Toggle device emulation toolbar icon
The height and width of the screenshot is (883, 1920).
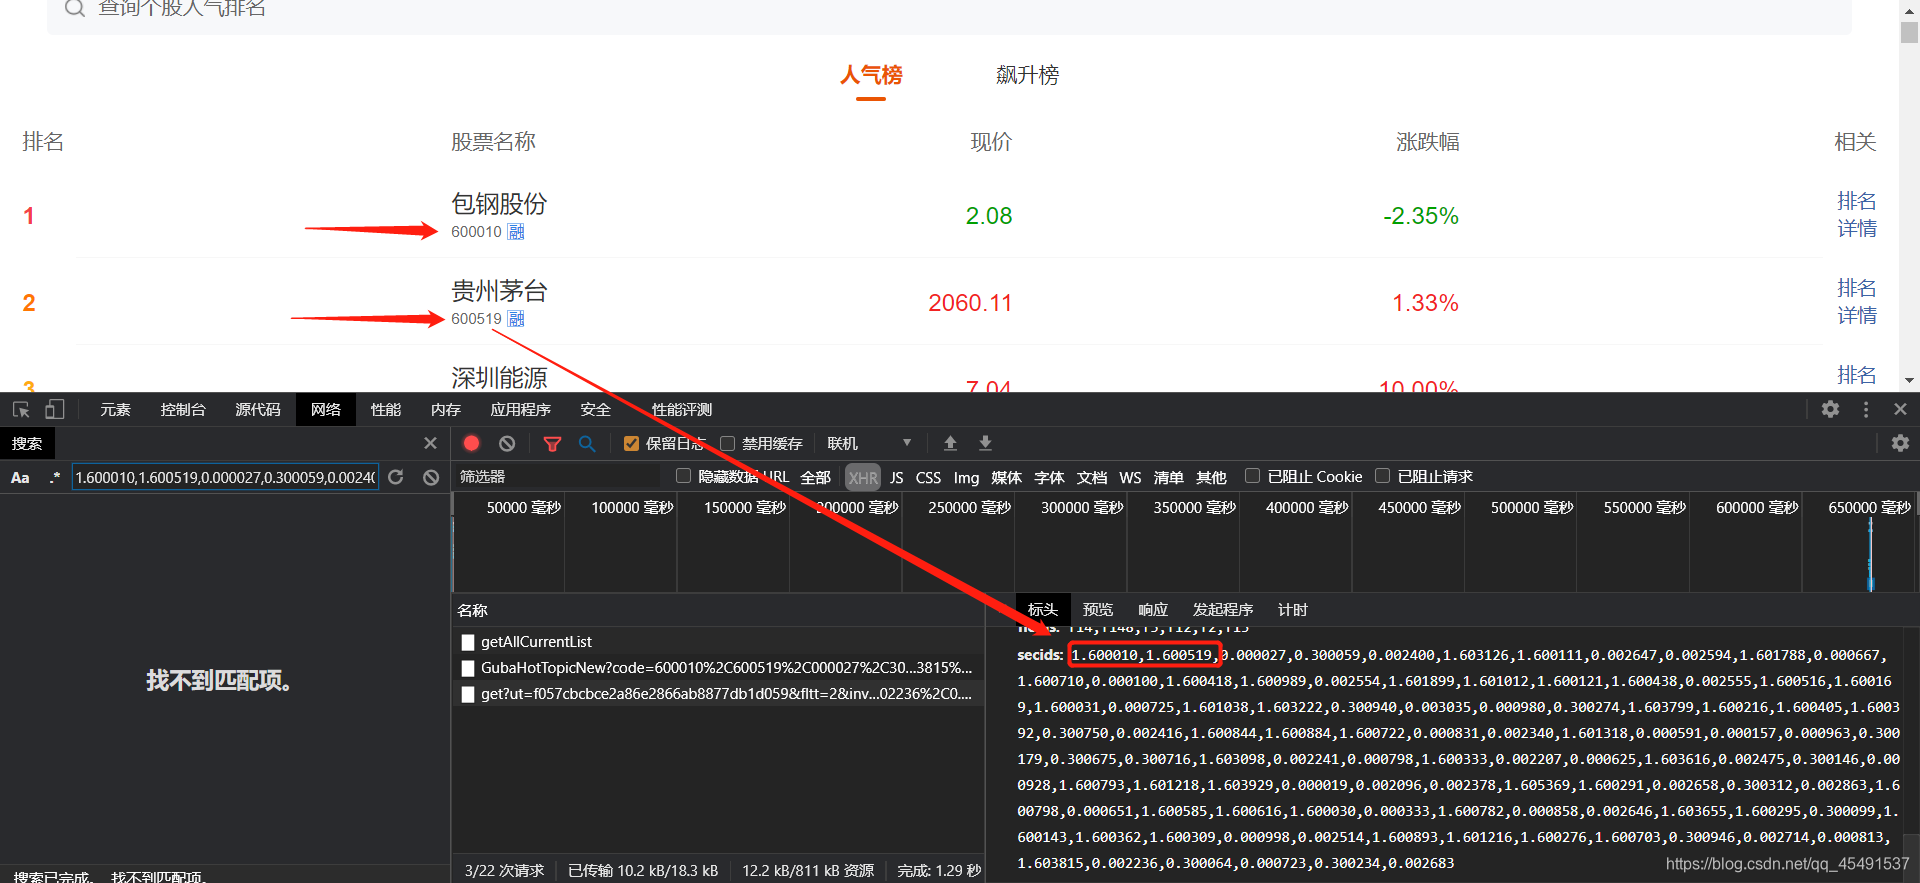(x=54, y=409)
